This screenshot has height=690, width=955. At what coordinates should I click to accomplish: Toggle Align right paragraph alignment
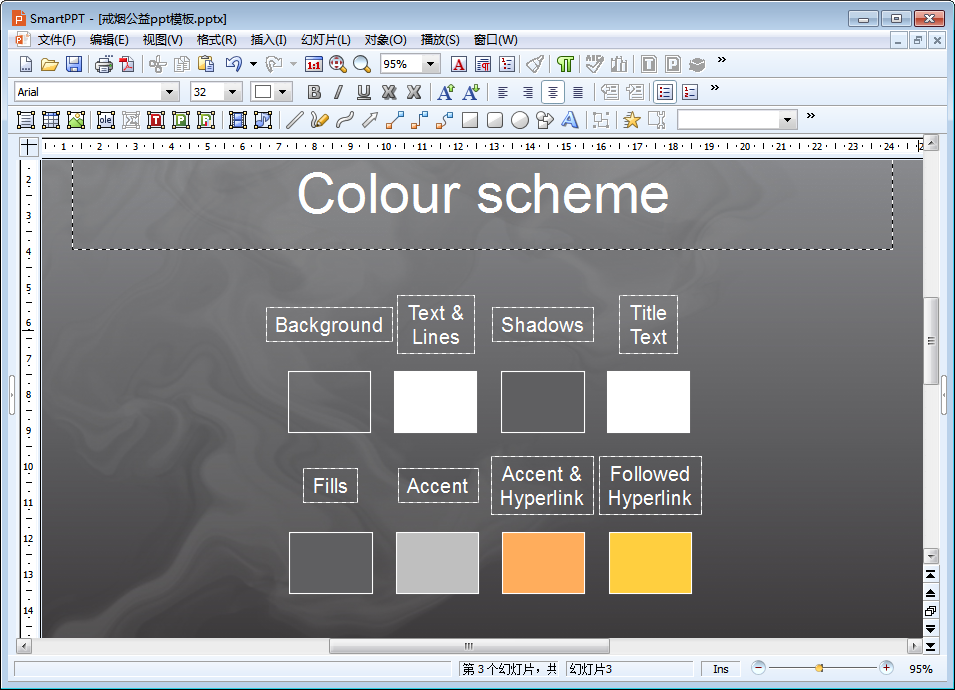point(527,92)
